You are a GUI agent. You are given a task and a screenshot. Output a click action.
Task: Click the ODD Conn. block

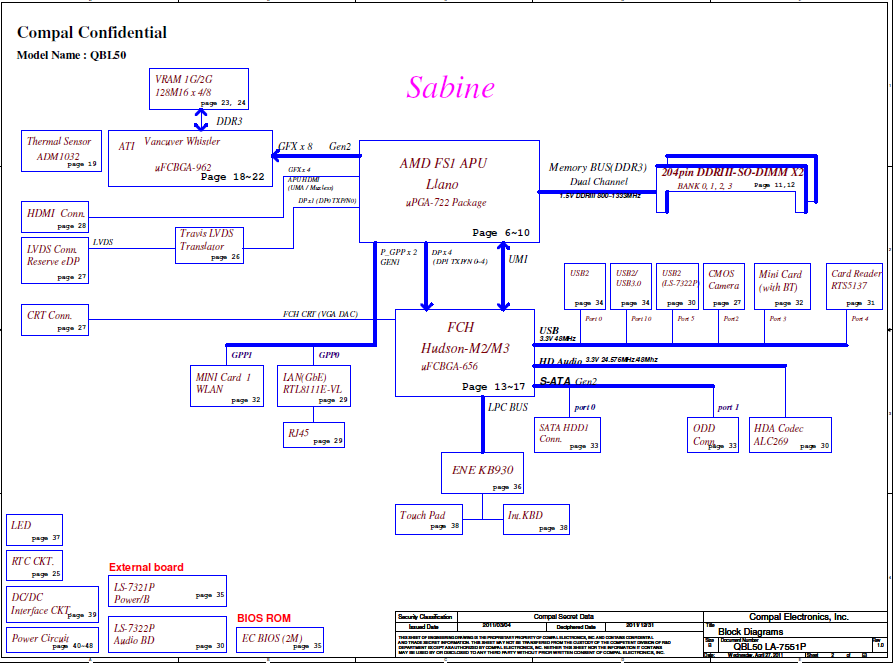click(x=713, y=435)
